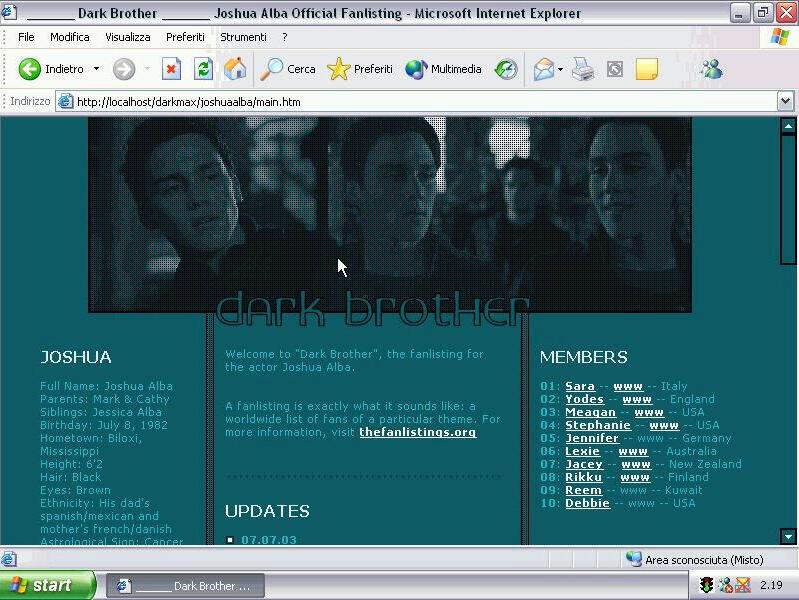Open the address bar dropdown list
This screenshot has height=600, width=799.
[x=785, y=101]
